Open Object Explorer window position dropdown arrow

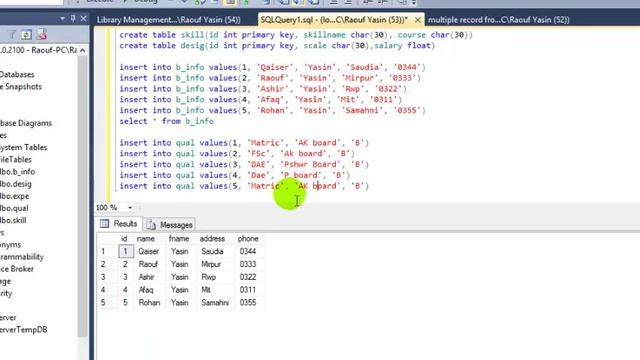click(x=62, y=18)
